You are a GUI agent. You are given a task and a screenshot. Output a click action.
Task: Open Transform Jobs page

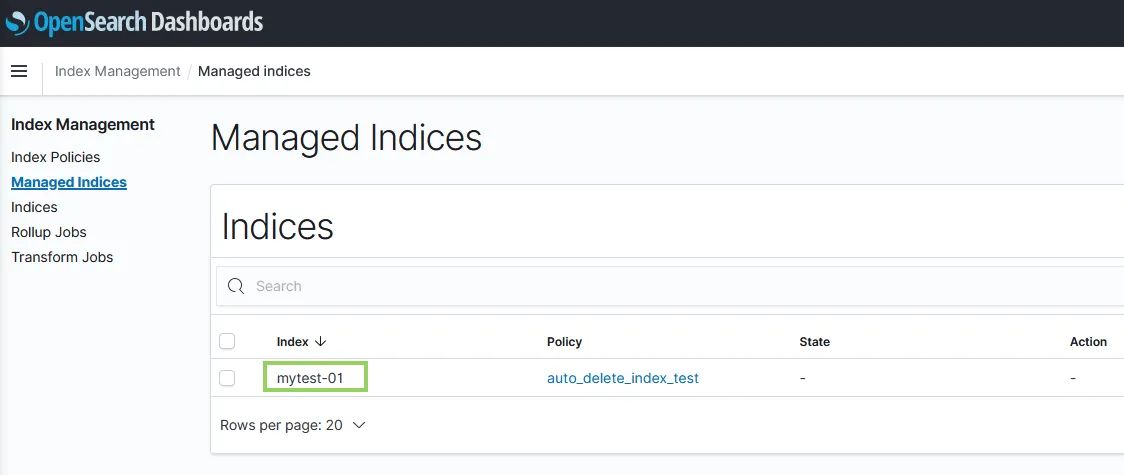62,257
